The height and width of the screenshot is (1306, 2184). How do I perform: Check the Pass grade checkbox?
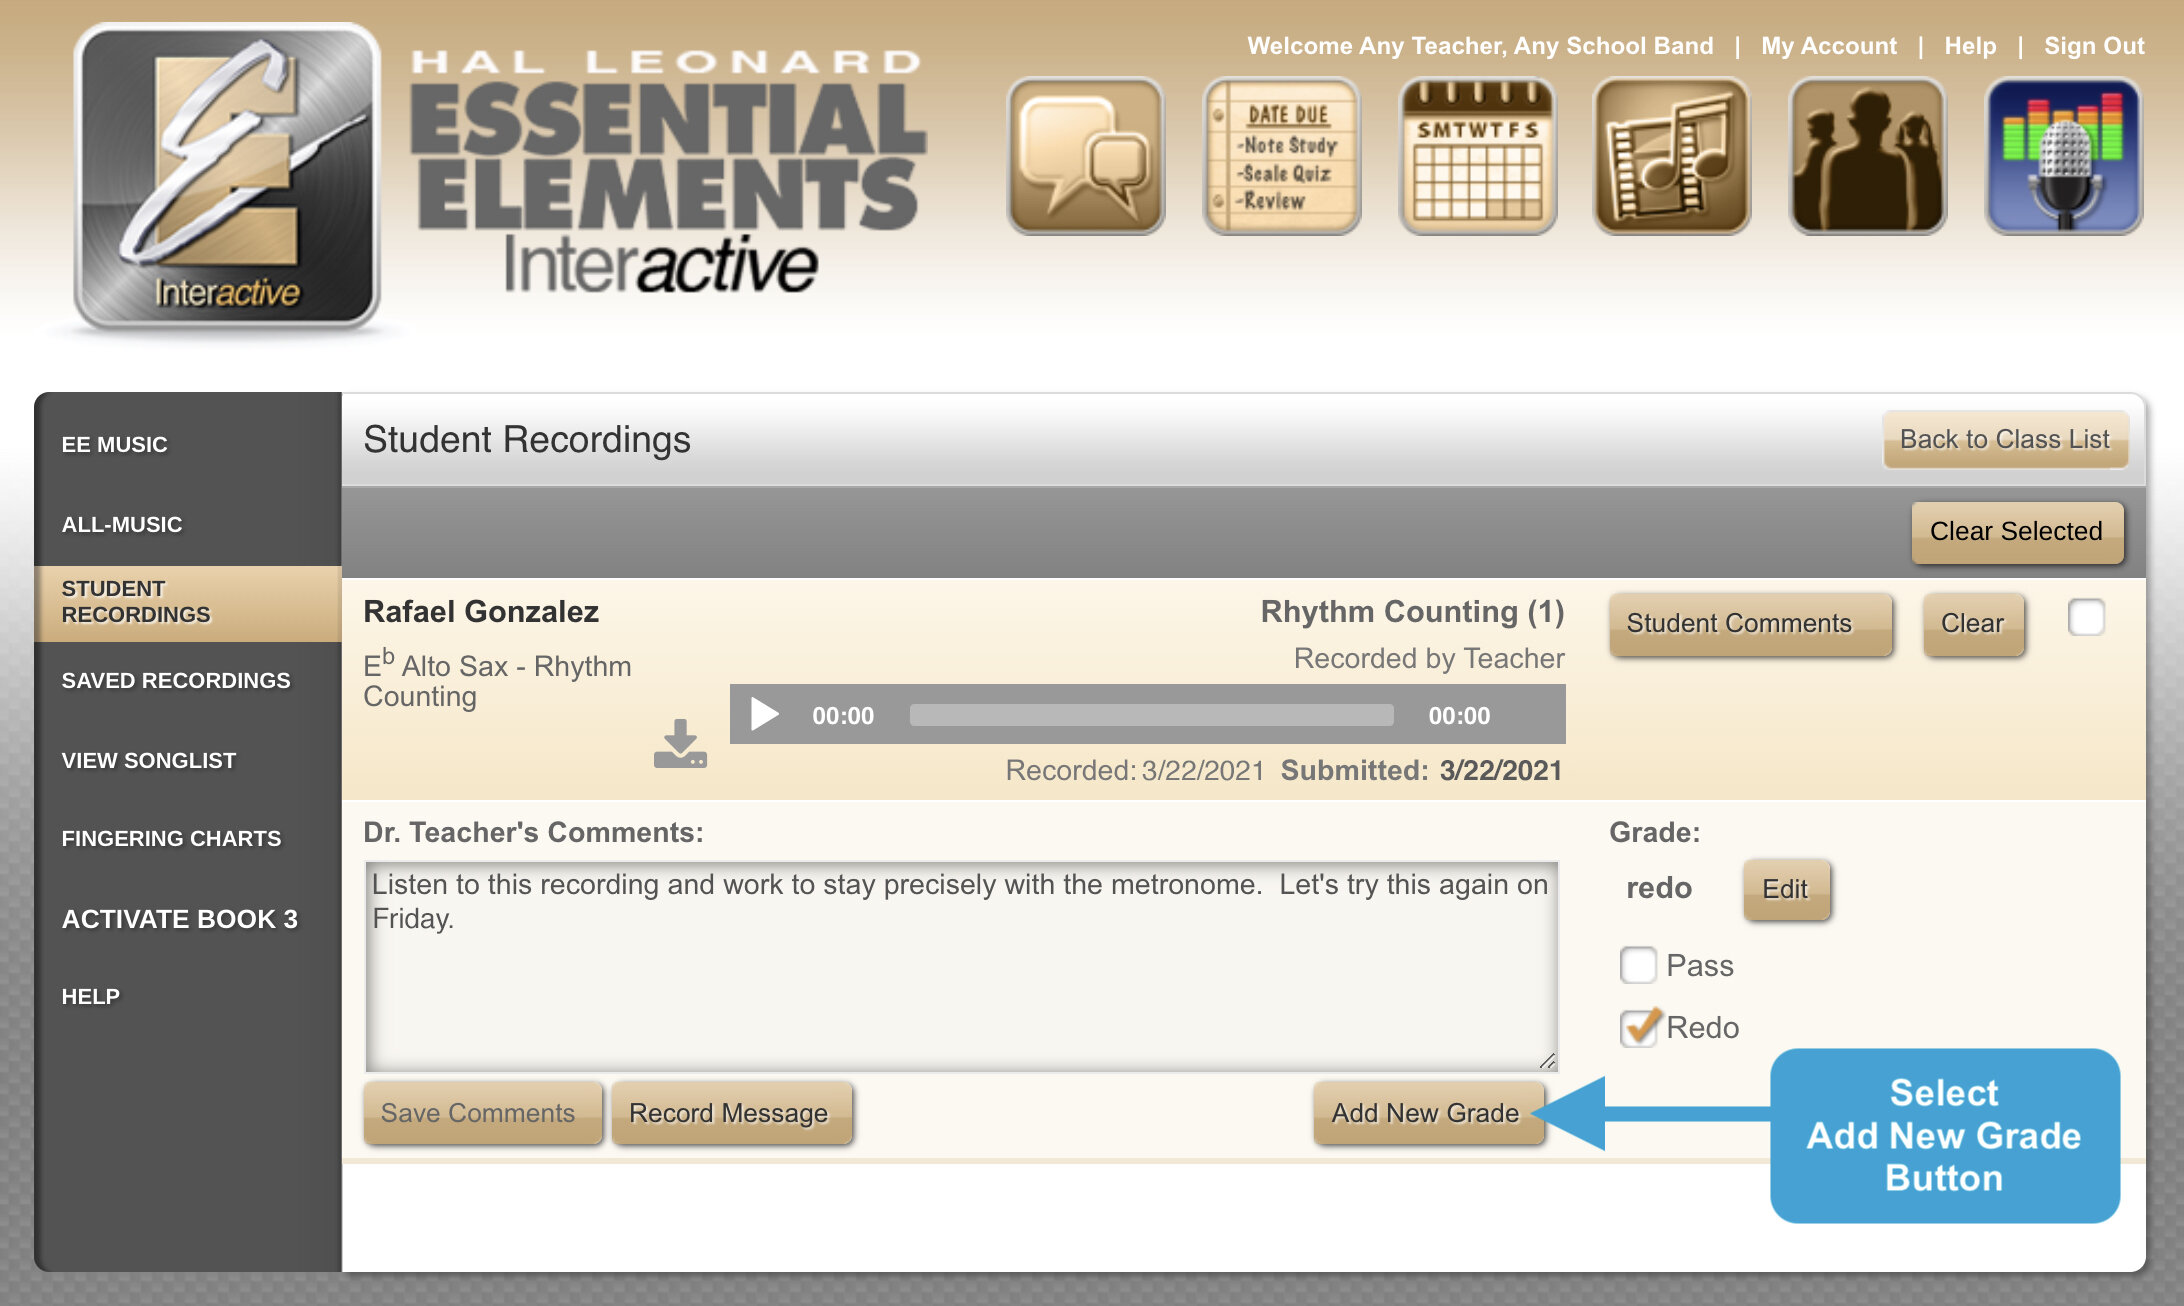pyautogui.click(x=1638, y=965)
